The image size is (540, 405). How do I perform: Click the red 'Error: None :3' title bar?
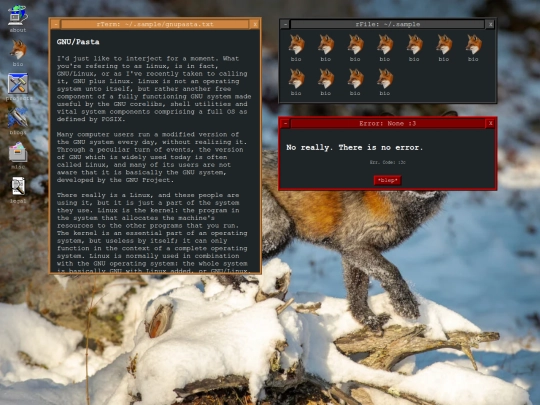pos(388,123)
